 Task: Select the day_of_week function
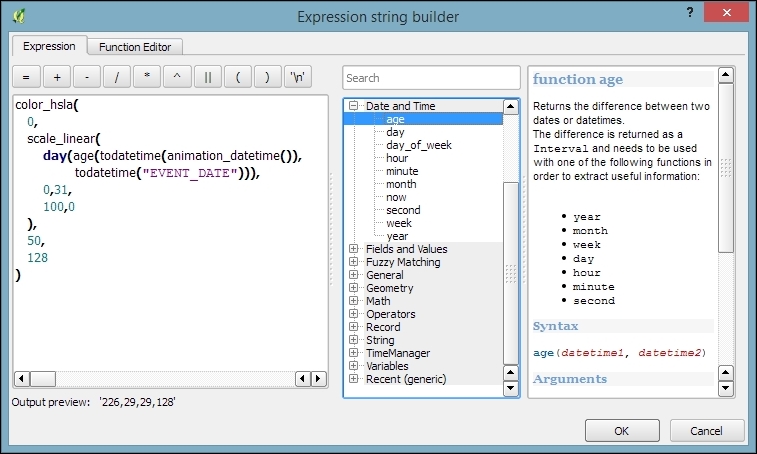419,145
